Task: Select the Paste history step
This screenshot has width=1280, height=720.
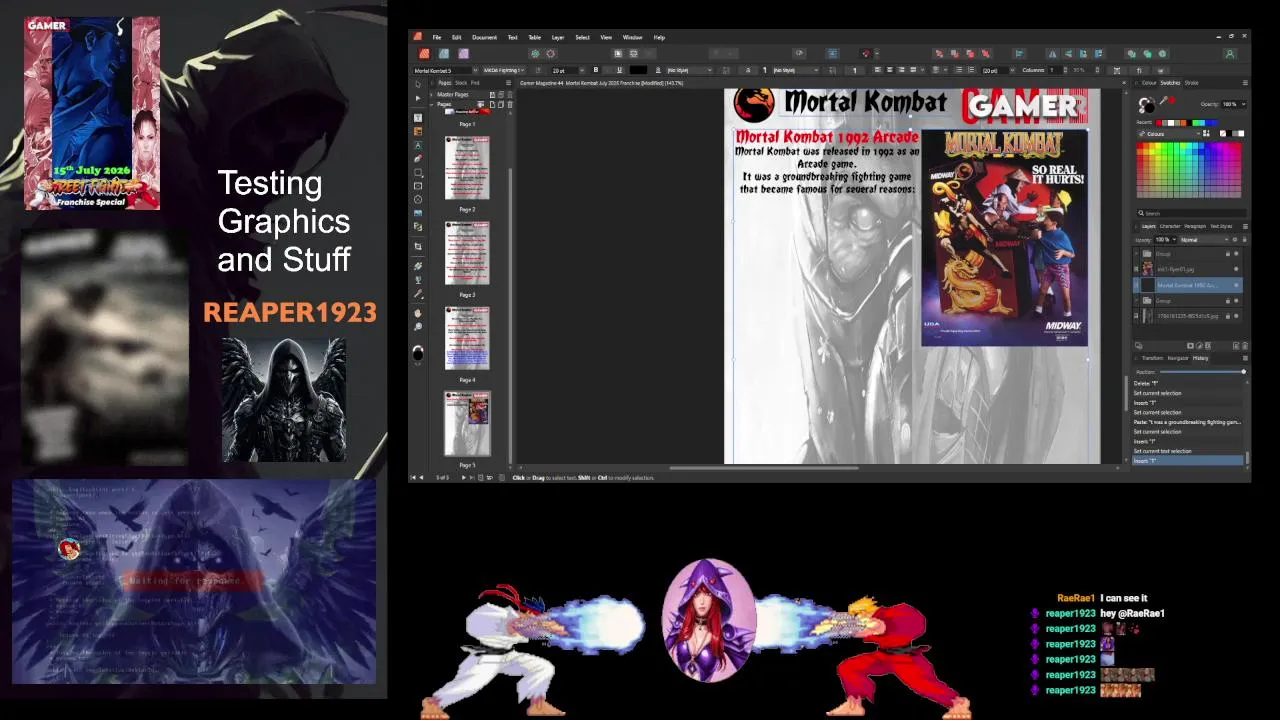Action: 1187,422
